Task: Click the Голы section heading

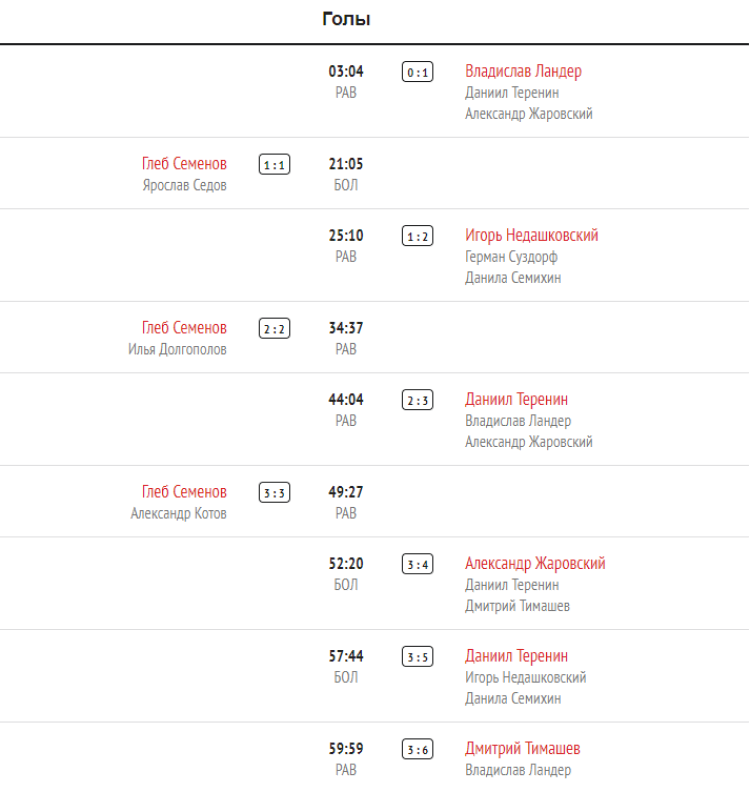Action: point(346,19)
